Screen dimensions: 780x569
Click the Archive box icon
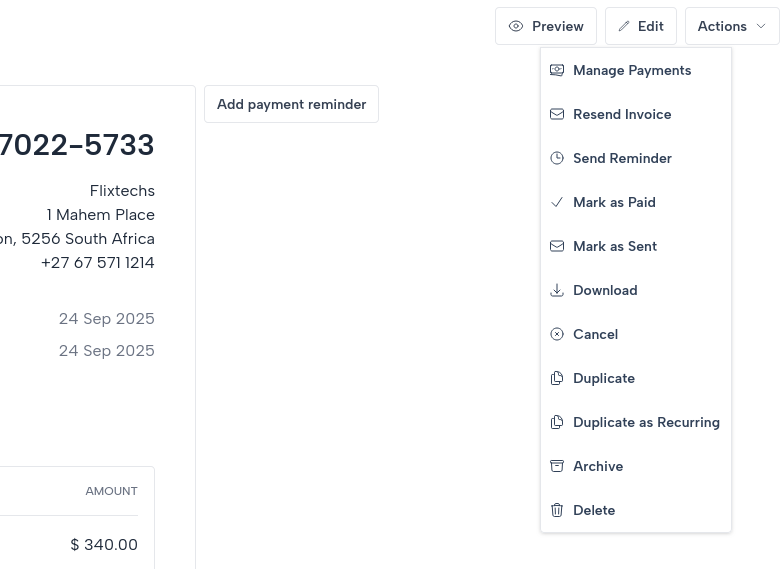[557, 466]
